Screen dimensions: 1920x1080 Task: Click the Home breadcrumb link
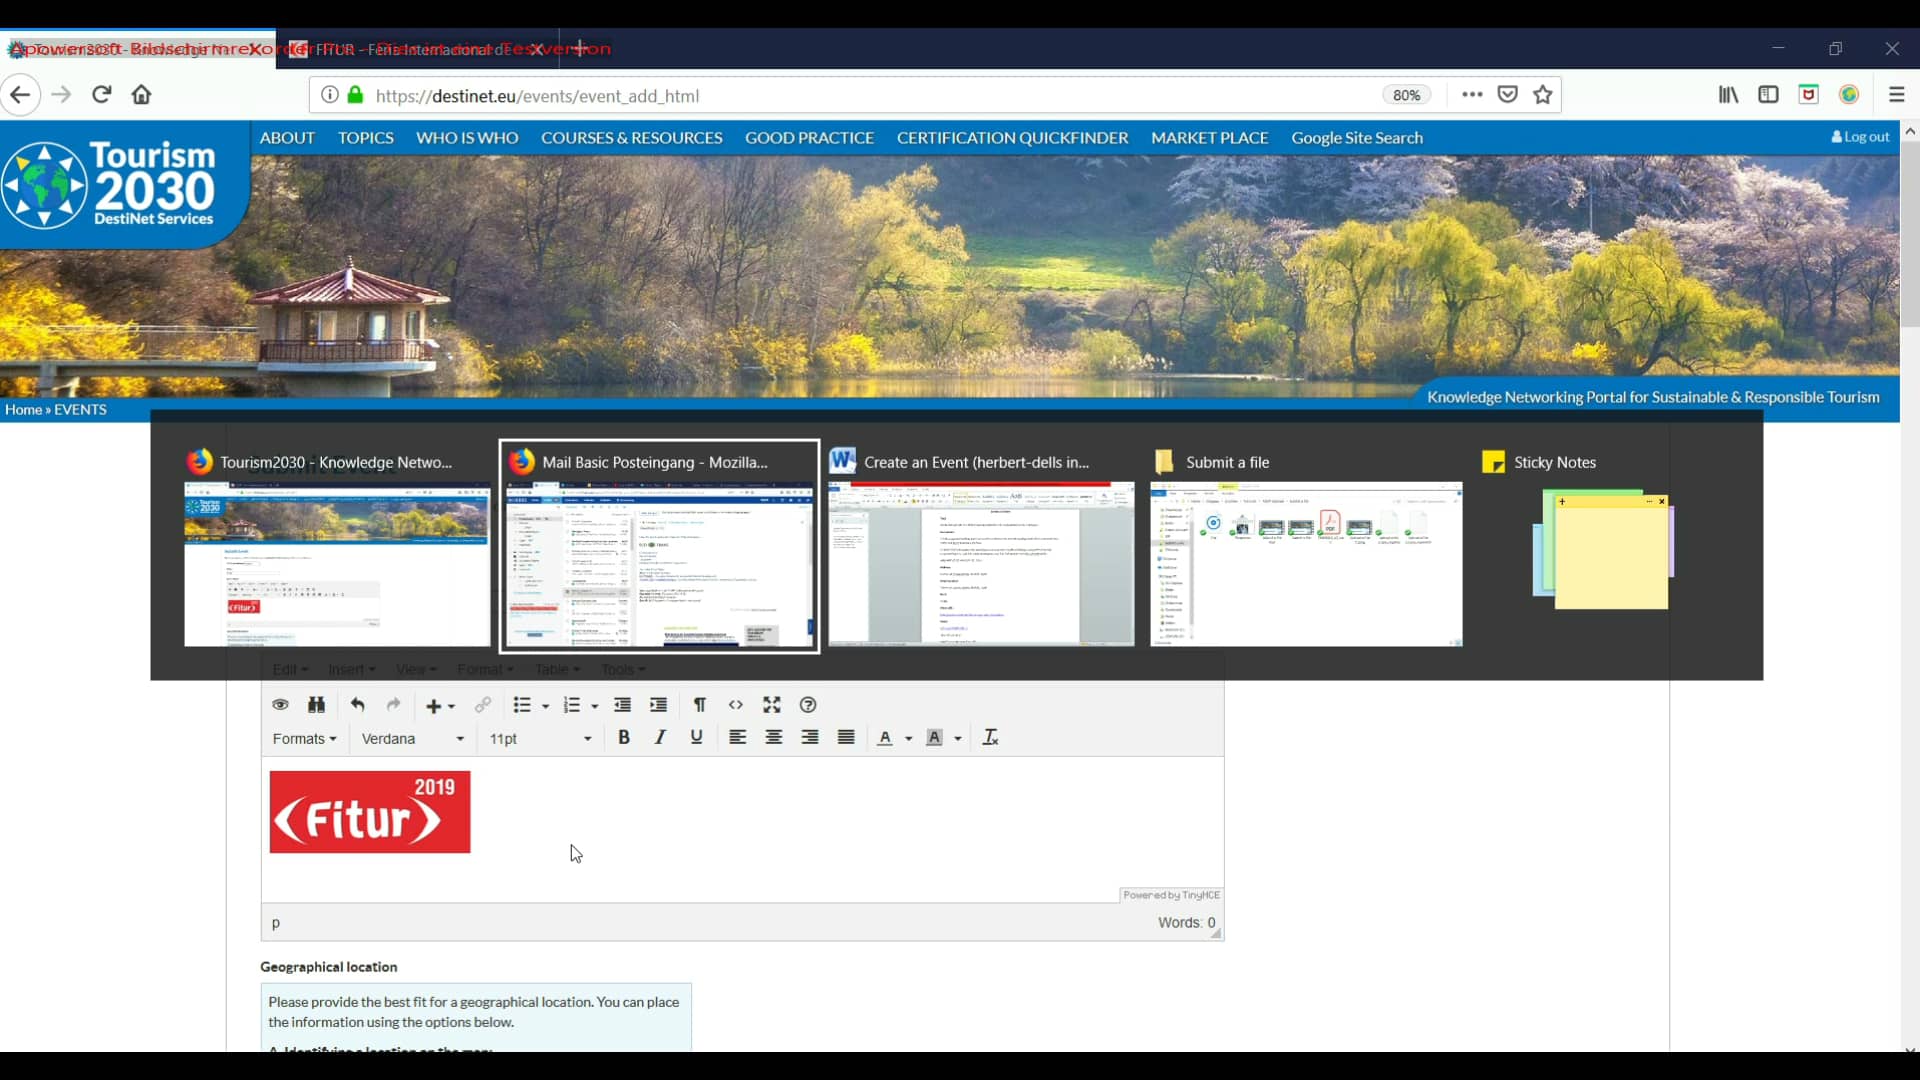coord(23,410)
